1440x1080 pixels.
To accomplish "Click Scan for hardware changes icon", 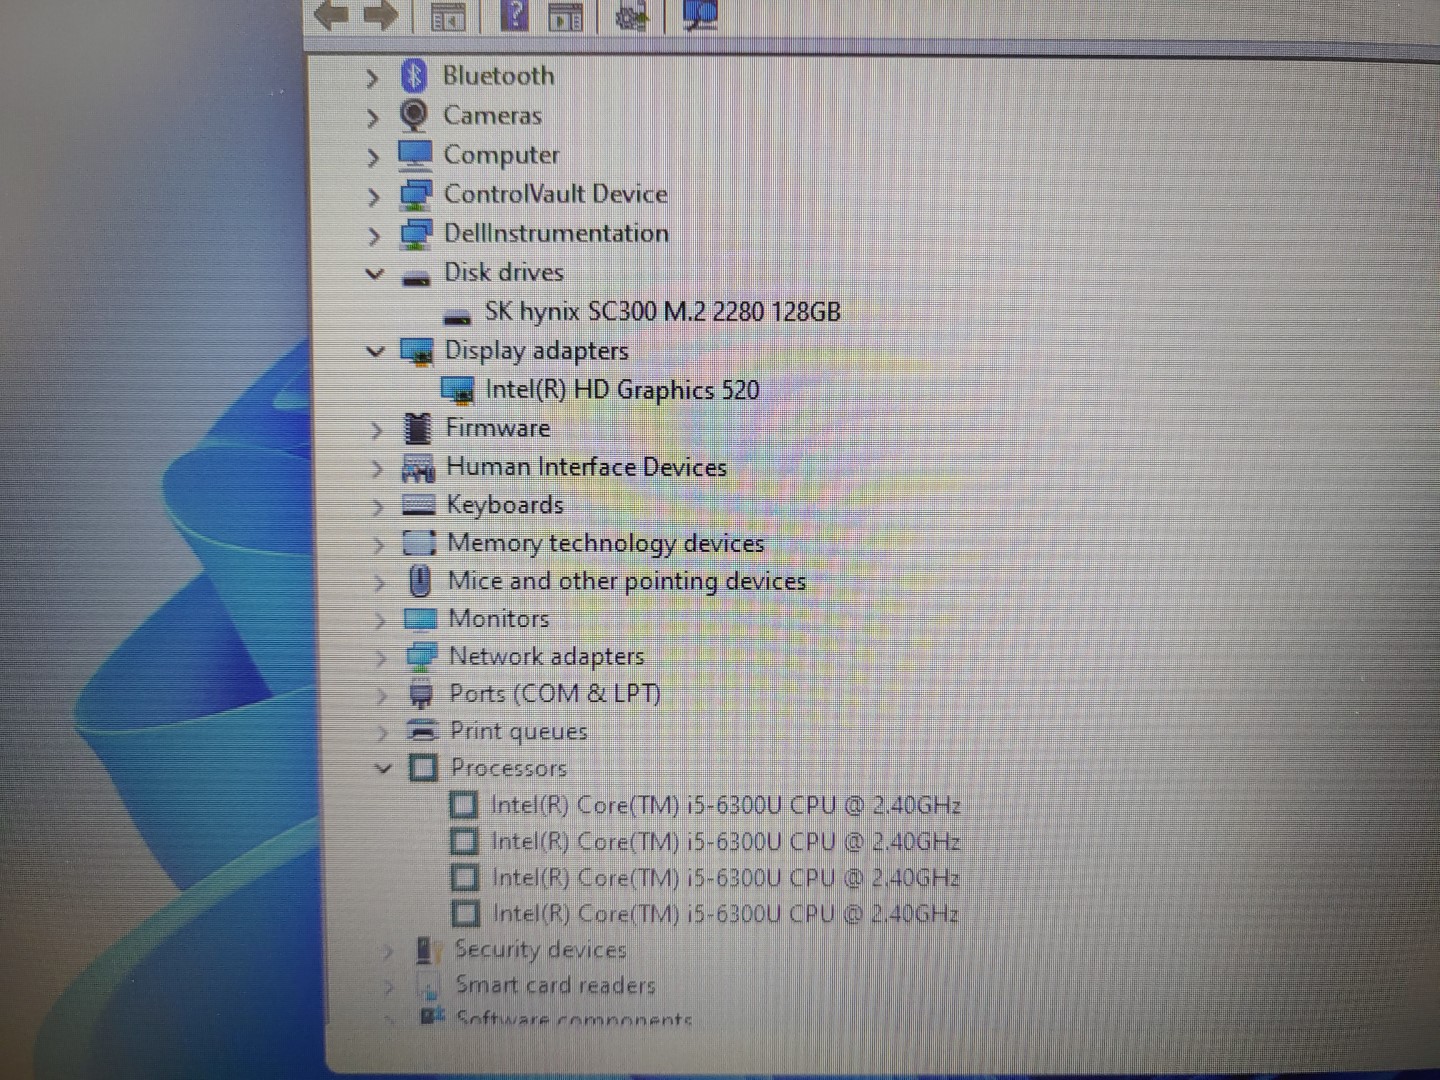I will tap(699, 15).
